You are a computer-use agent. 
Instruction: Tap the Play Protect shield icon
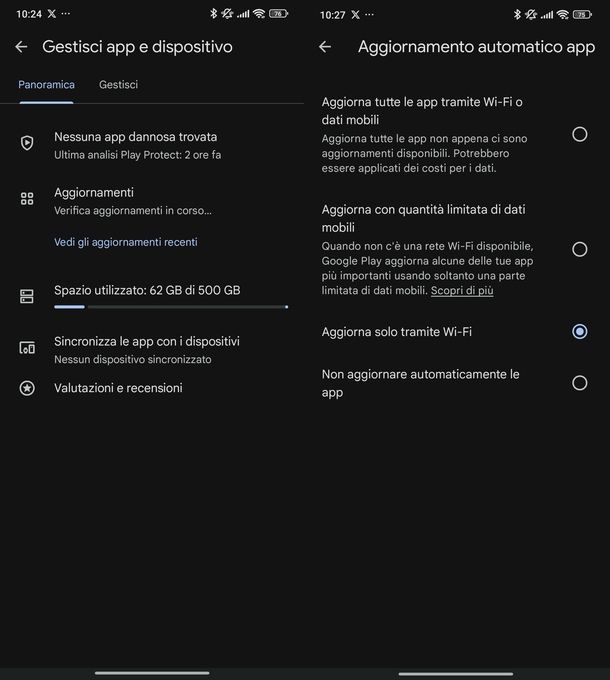click(27, 143)
